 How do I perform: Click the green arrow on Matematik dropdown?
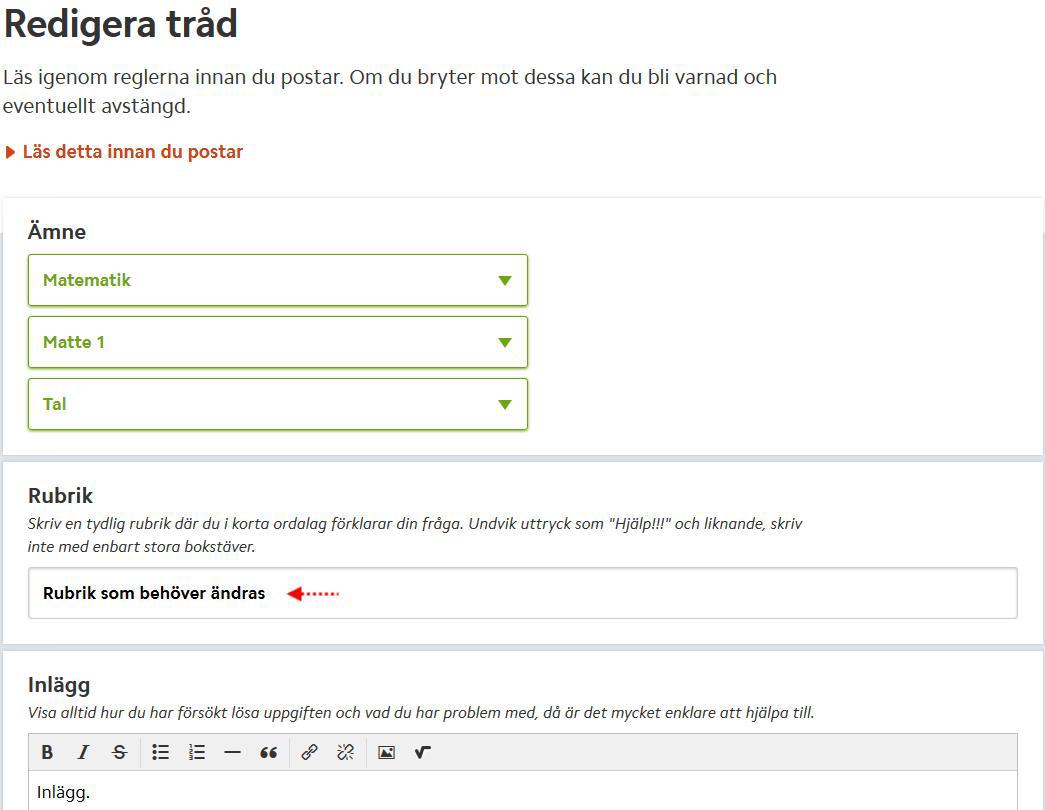[x=505, y=281]
